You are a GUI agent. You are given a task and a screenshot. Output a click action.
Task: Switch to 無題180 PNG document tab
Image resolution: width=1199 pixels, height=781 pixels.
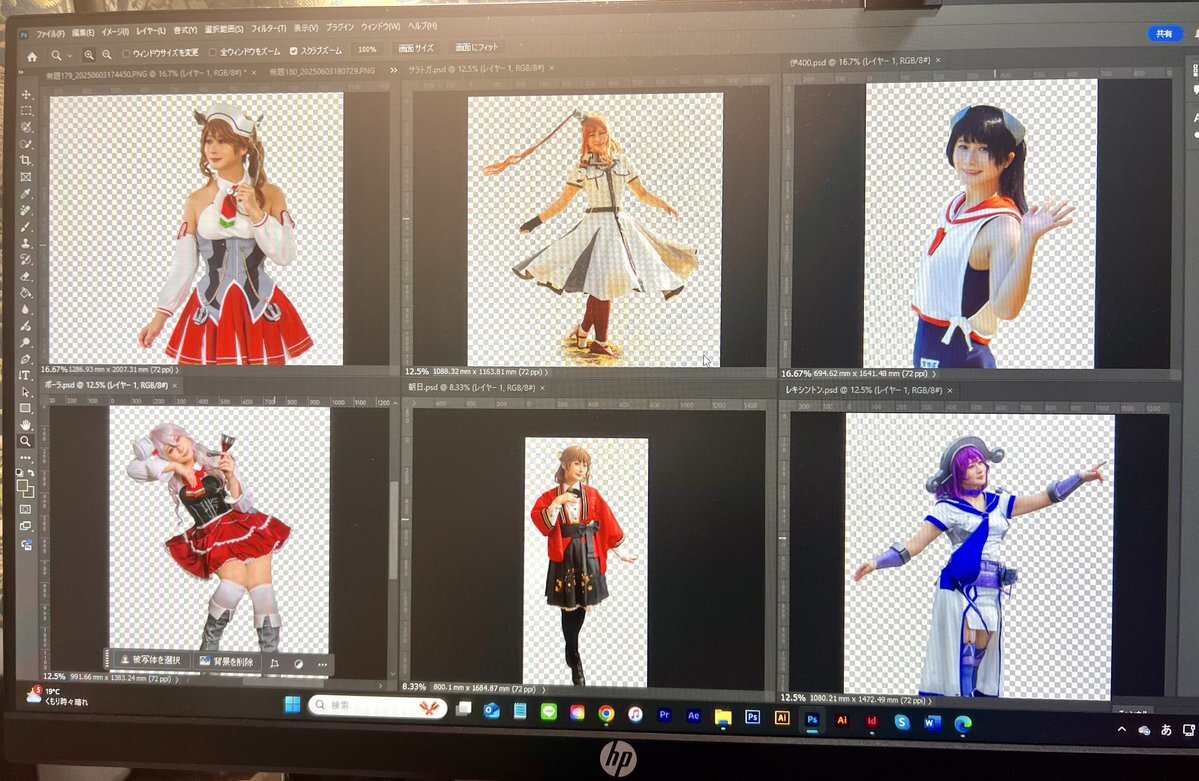(x=322, y=71)
